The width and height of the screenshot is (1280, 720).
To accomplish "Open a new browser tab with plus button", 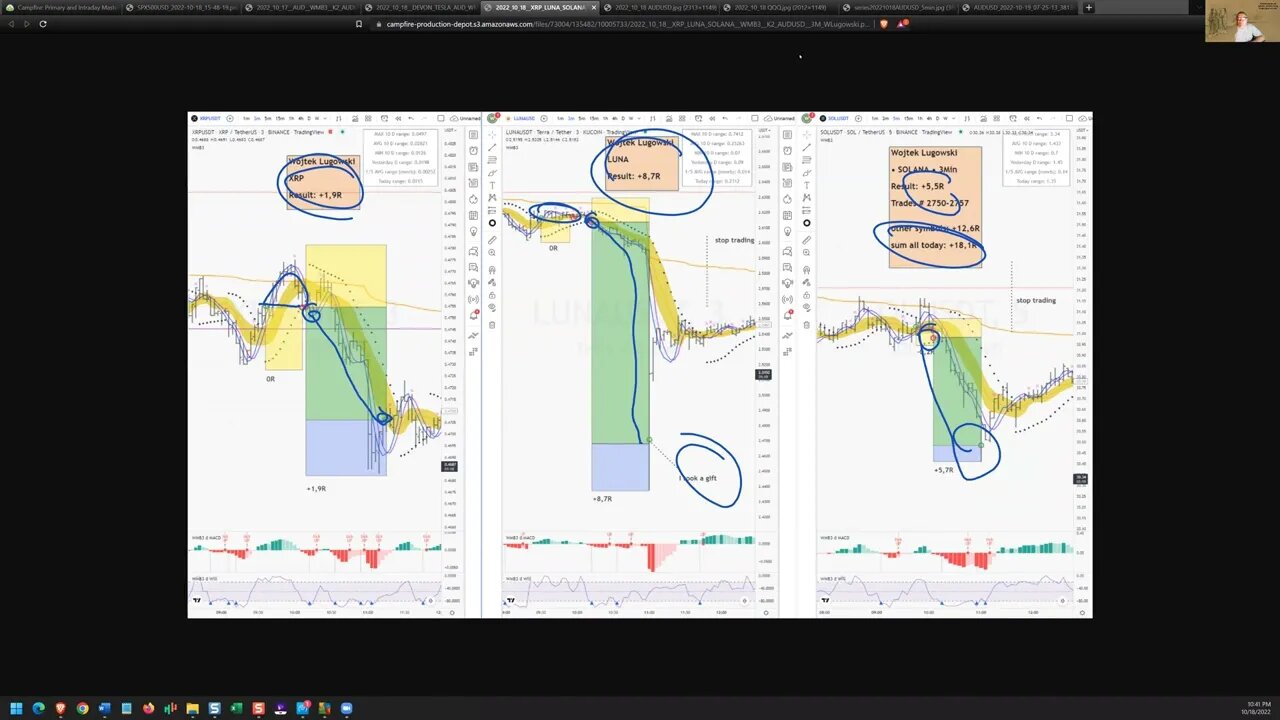I will pyautogui.click(x=1089, y=7).
